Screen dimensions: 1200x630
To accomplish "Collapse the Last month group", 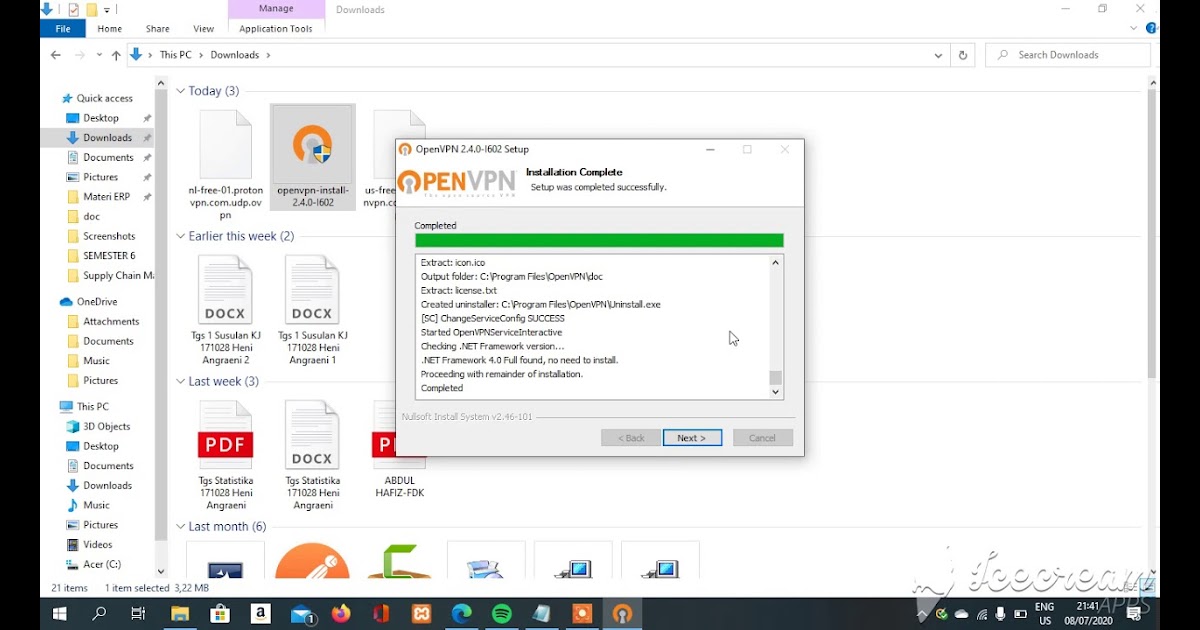I will pyautogui.click(x=181, y=526).
